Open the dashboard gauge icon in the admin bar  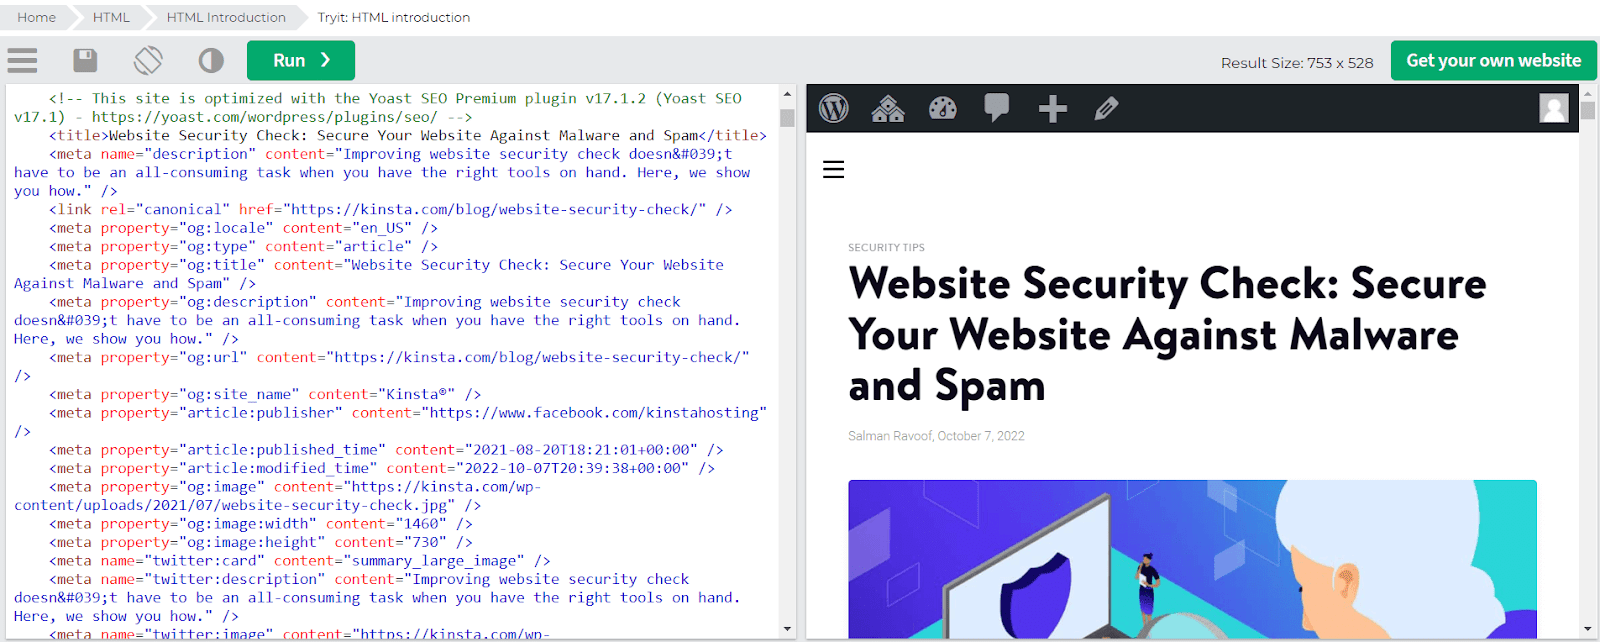point(943,108)
